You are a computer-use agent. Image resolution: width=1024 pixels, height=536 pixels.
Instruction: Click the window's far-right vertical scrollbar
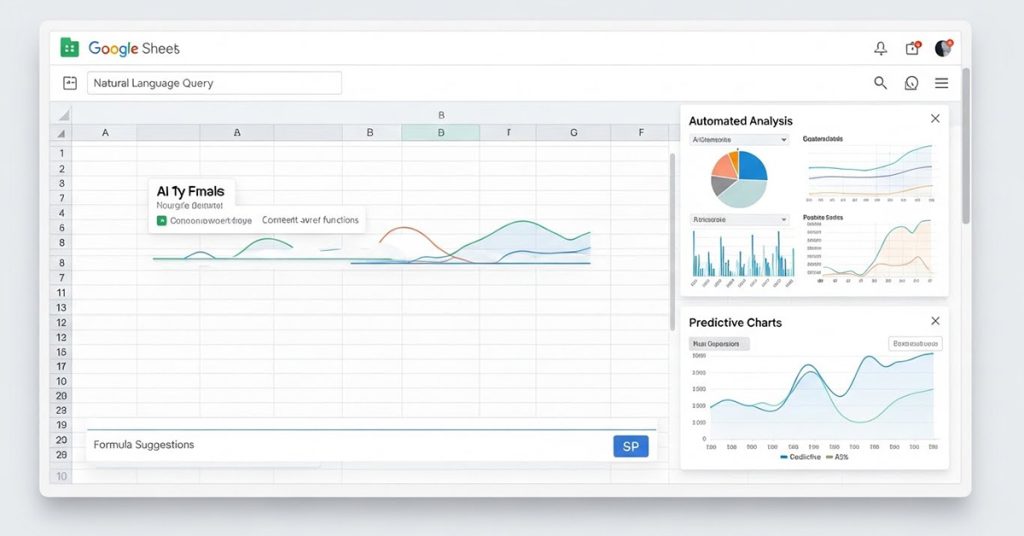[966, 145]
